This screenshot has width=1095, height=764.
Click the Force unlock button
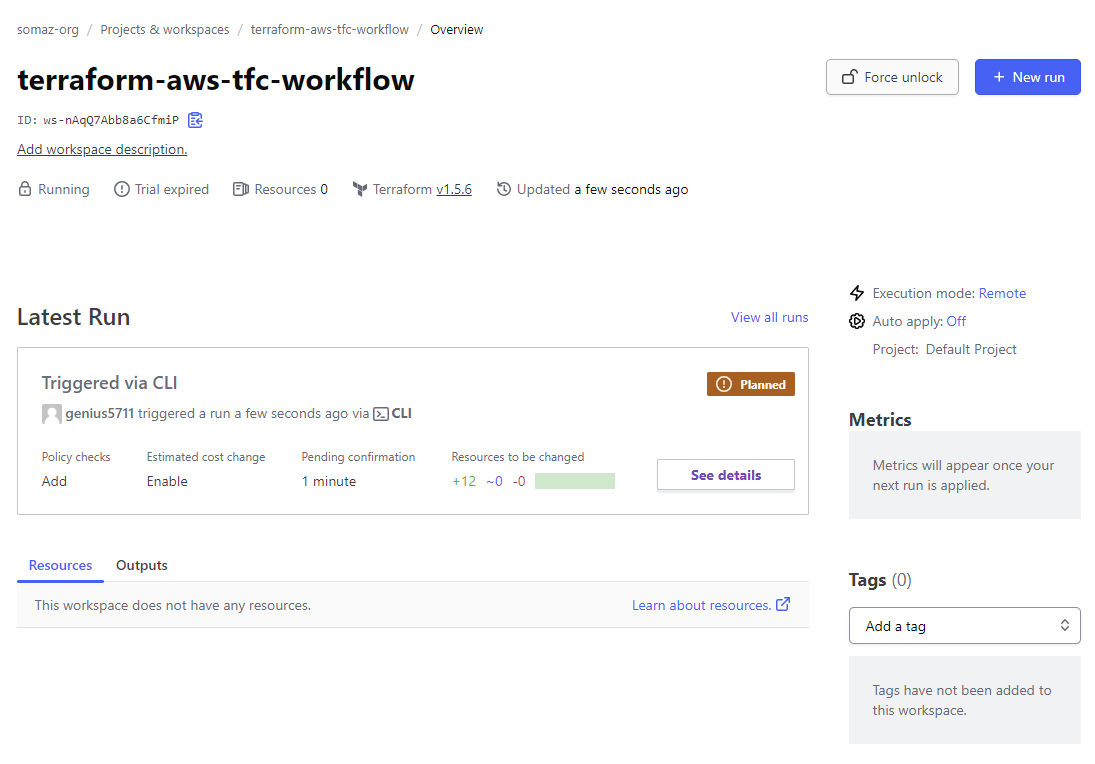[x=892, y=78]
